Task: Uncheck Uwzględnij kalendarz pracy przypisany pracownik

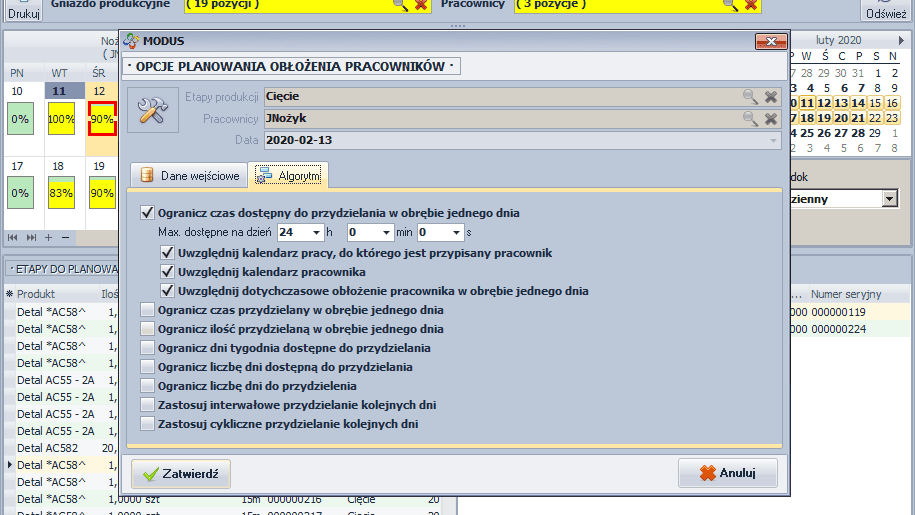Action: 167,253
